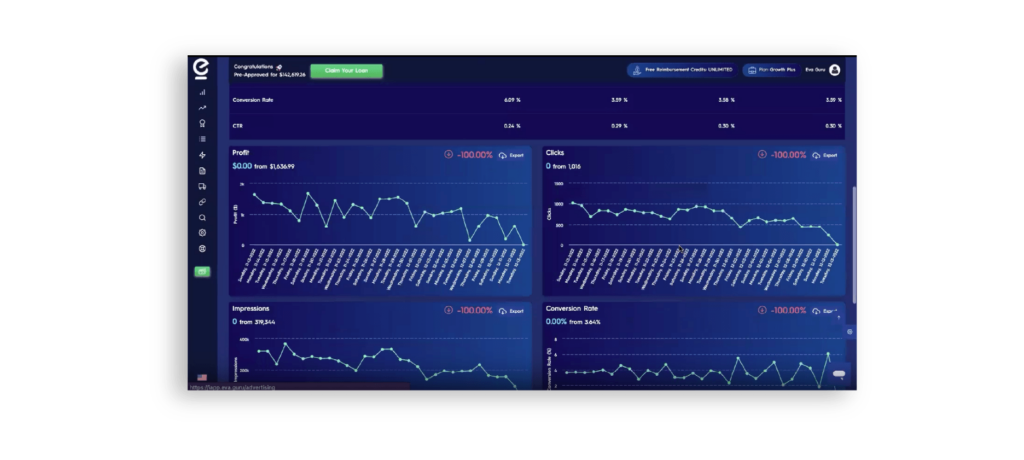Open the Plan Growth Plus badge
Viewport: 1024px width, 460px height.
coord(772,70)
